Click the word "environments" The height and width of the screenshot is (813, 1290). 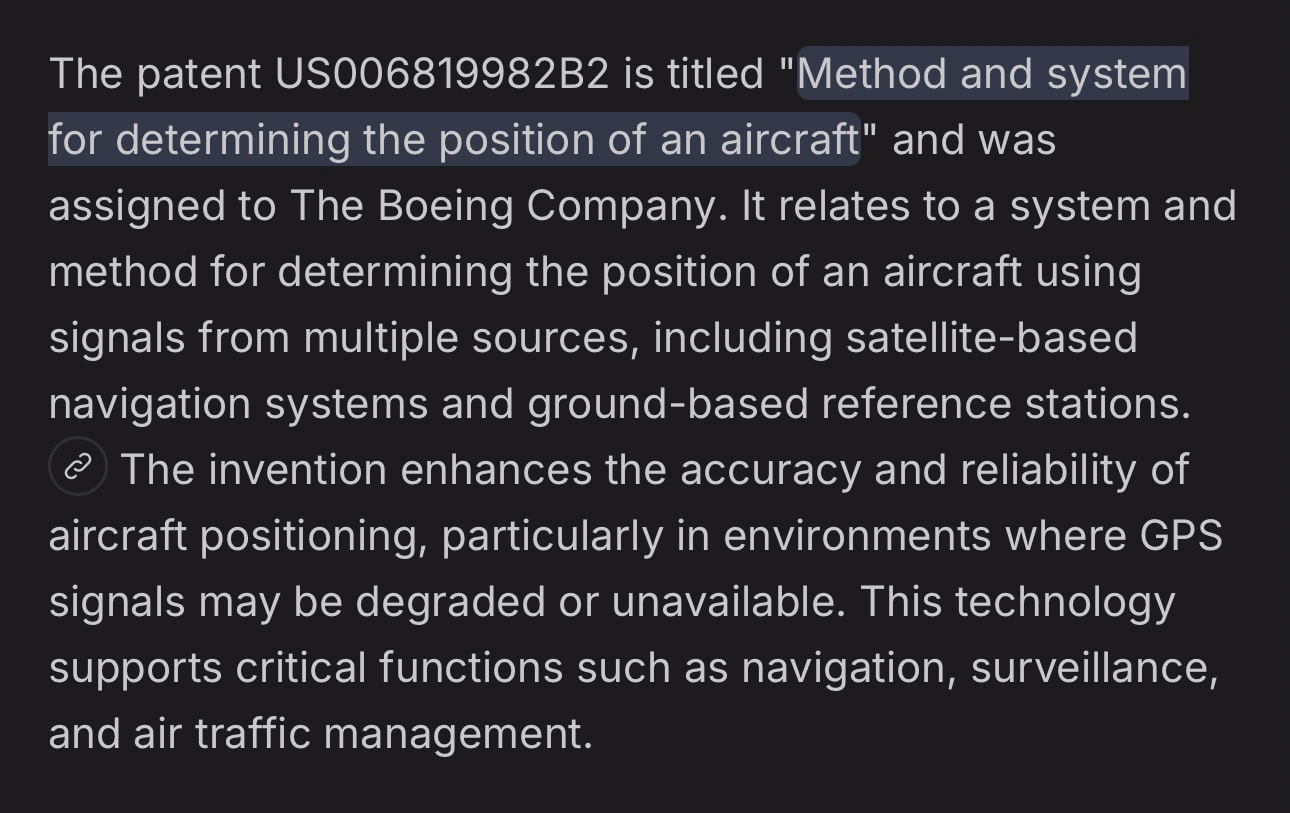pyautogui.click(x=858, y=536)
